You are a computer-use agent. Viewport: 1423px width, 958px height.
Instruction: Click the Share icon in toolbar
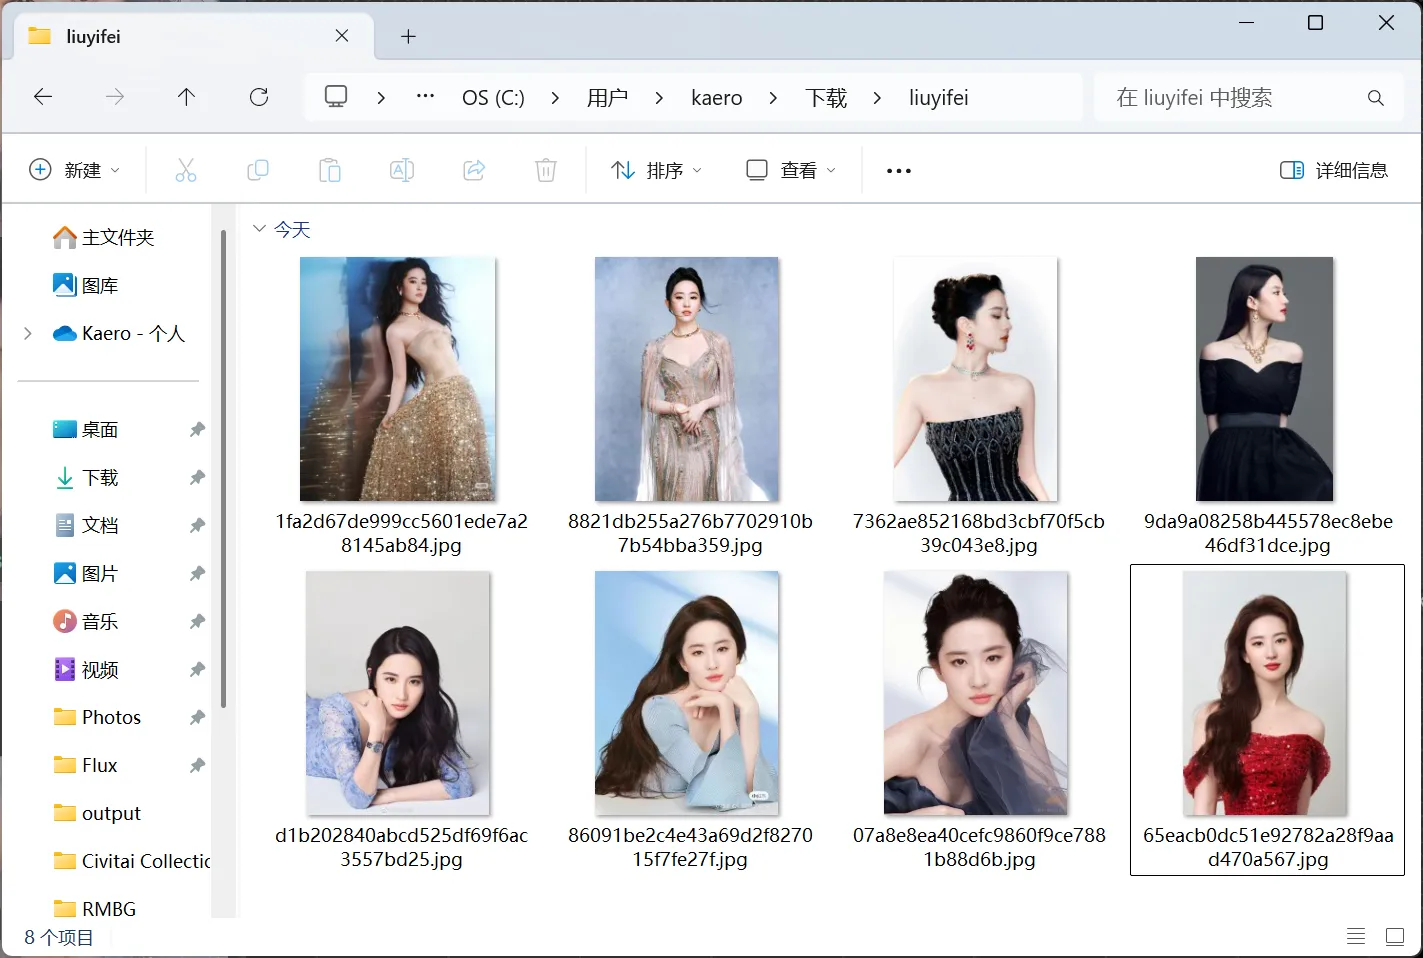[474, 170]
